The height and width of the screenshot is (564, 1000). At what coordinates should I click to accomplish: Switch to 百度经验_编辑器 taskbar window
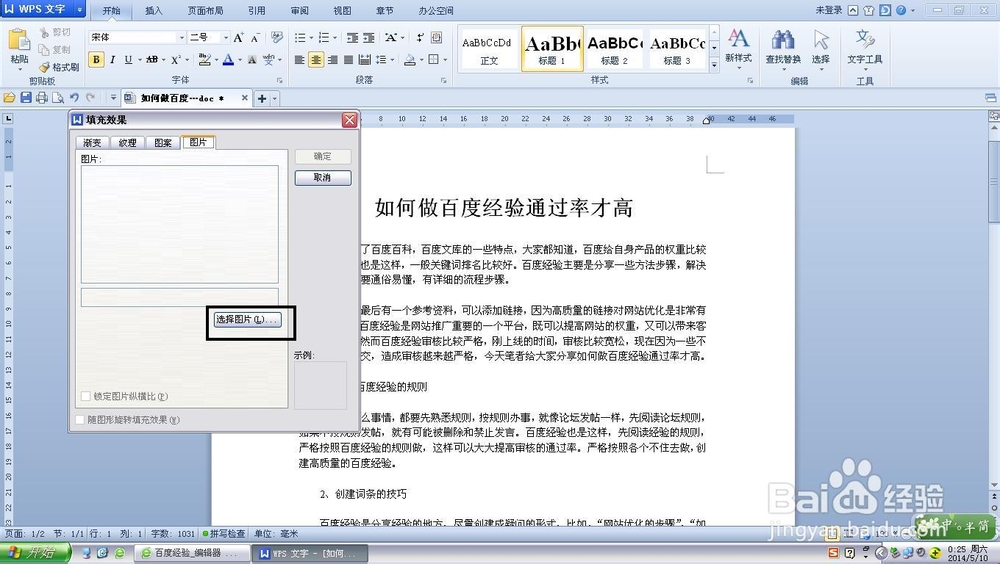[192, 553]
